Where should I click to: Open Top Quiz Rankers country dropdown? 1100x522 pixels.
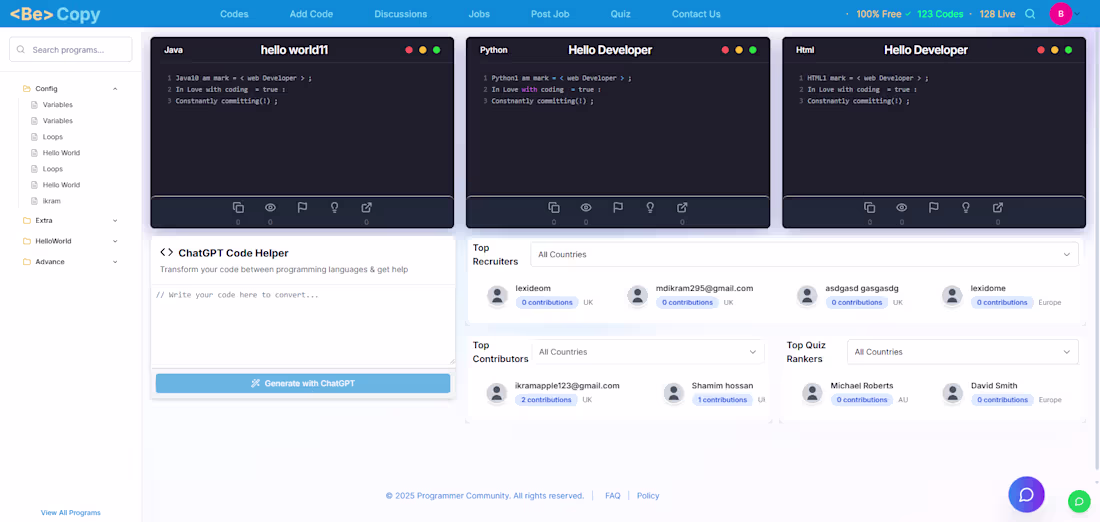click(962, 352)
